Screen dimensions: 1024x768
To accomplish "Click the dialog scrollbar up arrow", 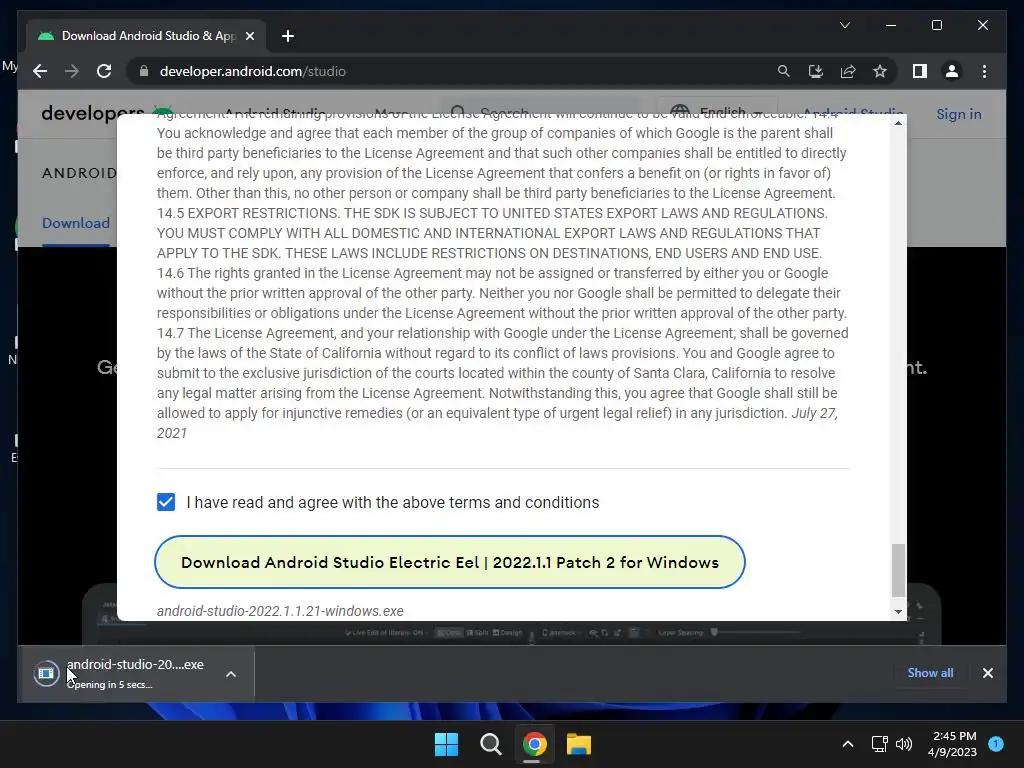I will (899, 123).
